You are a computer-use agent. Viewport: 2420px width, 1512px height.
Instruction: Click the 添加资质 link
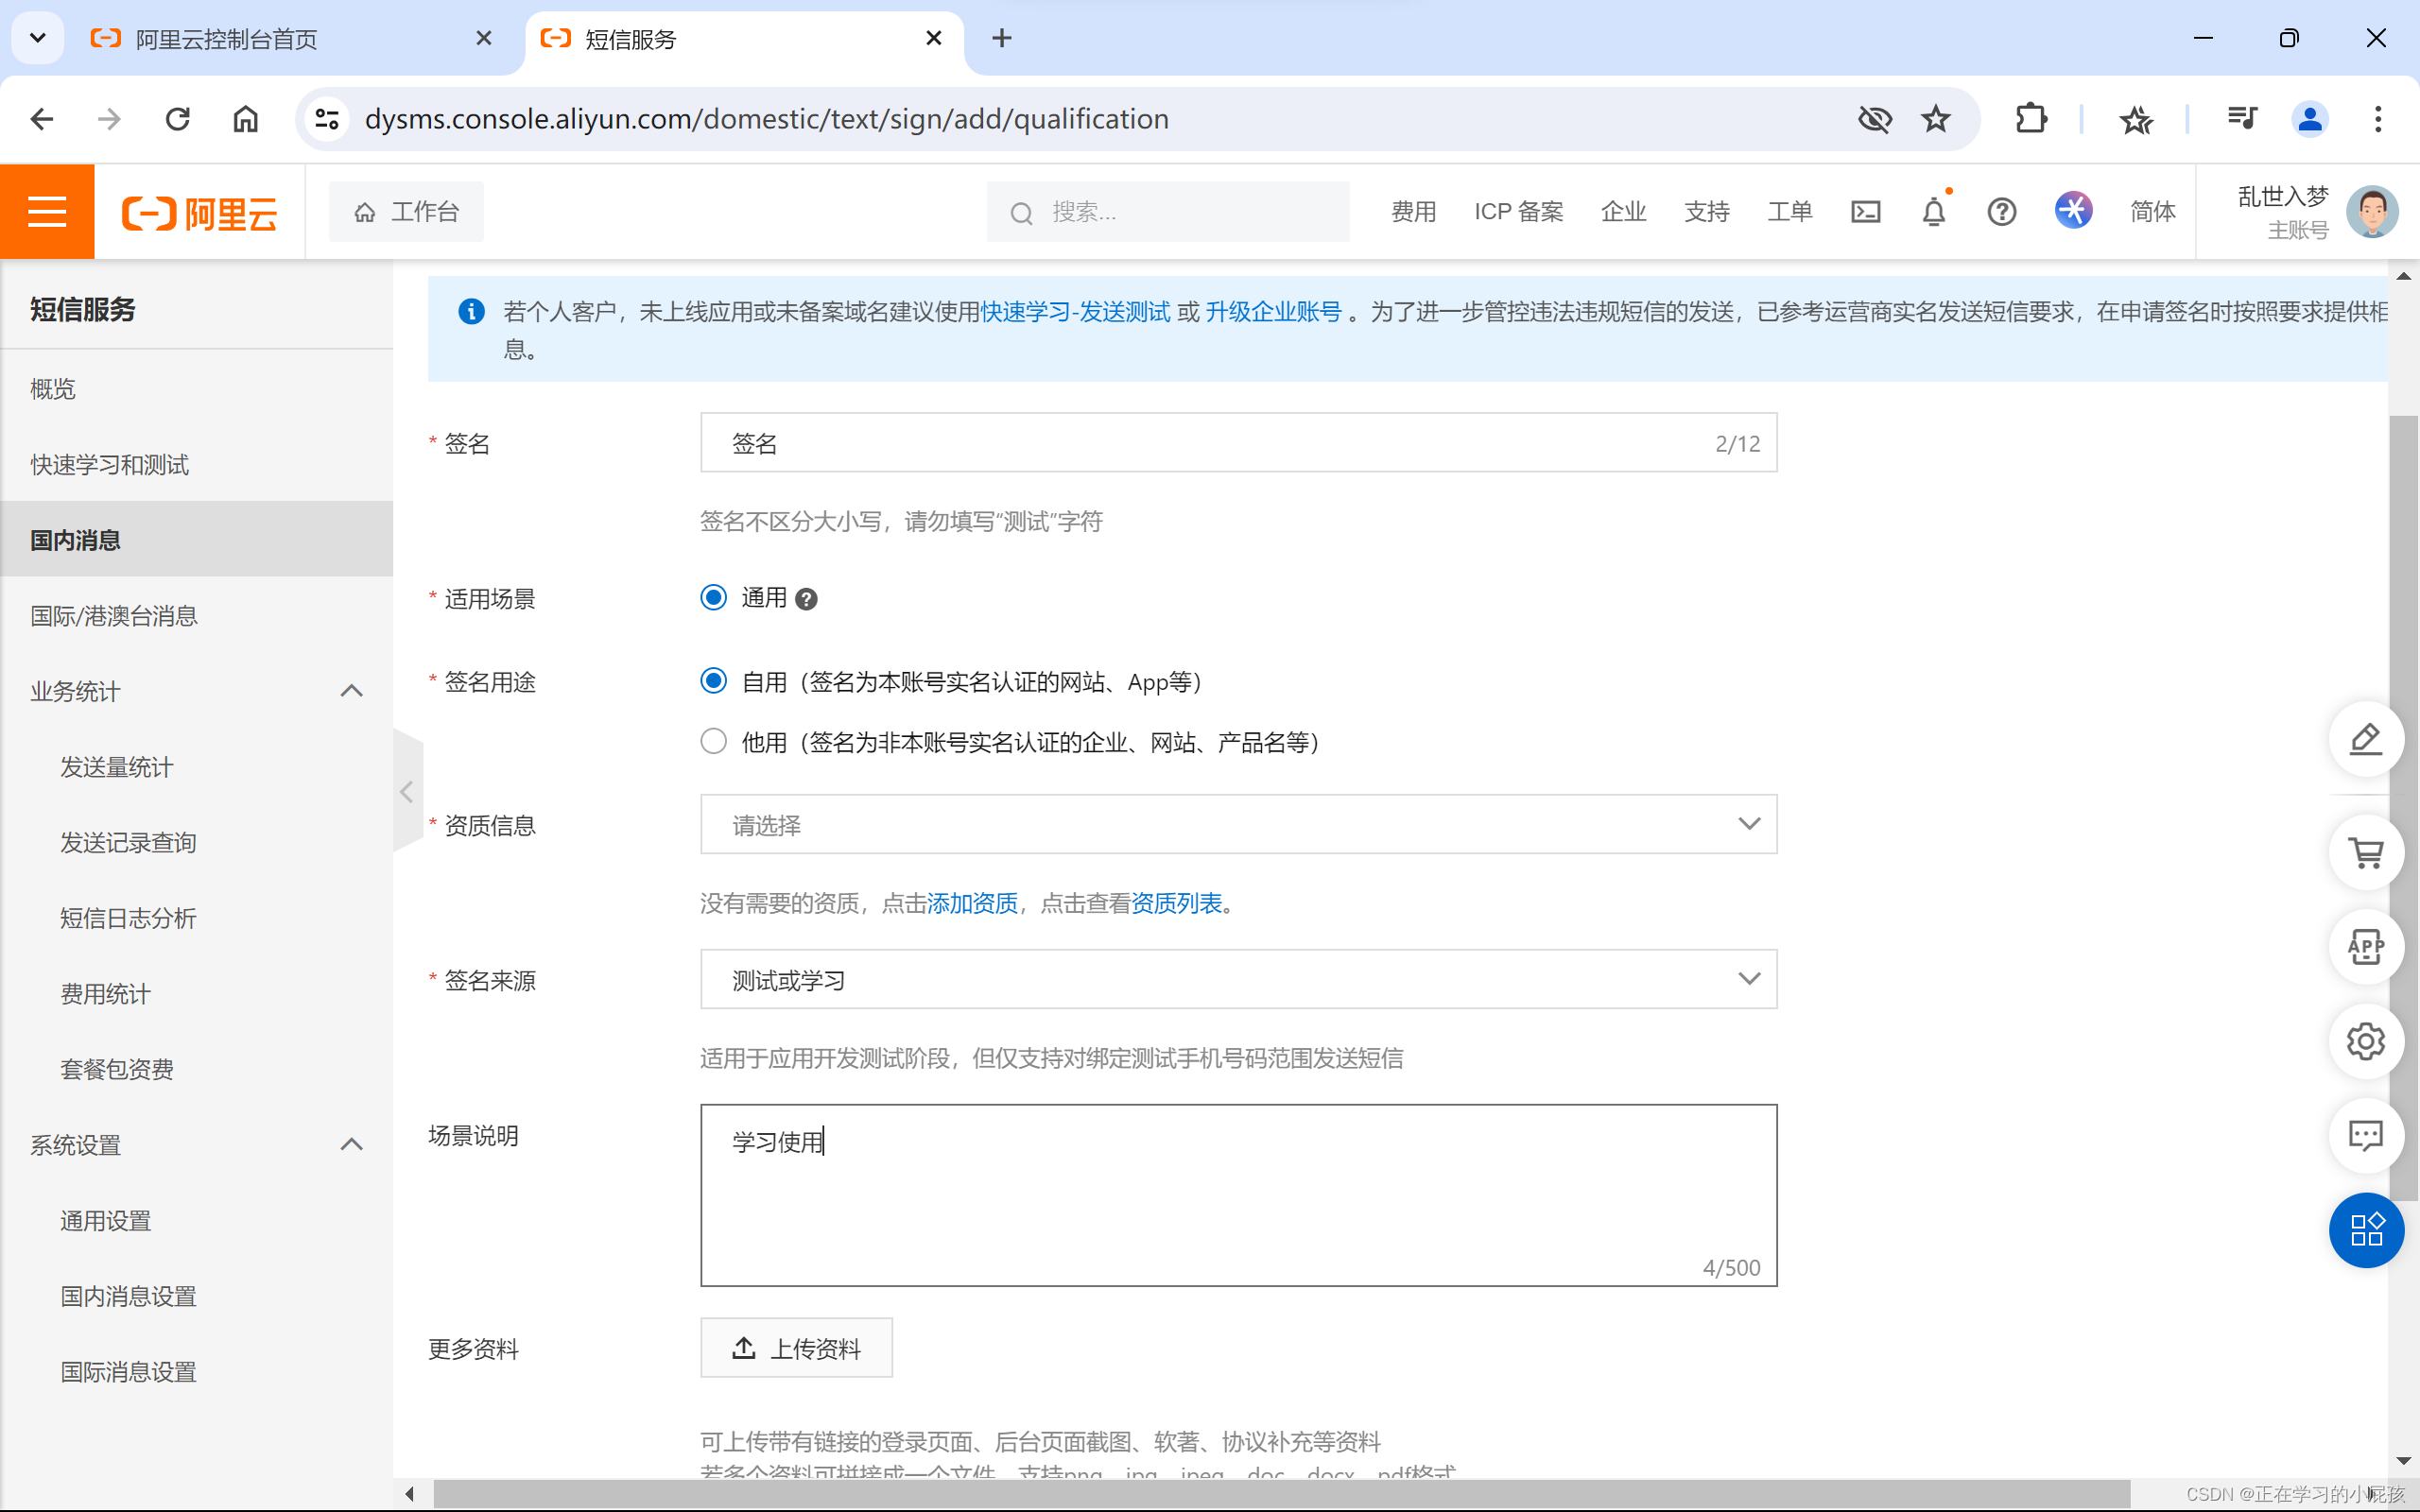[971, 902]
